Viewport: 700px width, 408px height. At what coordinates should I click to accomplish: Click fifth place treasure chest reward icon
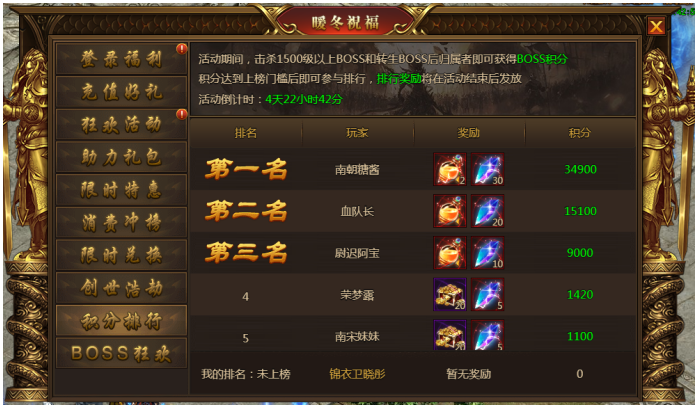(450, 335)
